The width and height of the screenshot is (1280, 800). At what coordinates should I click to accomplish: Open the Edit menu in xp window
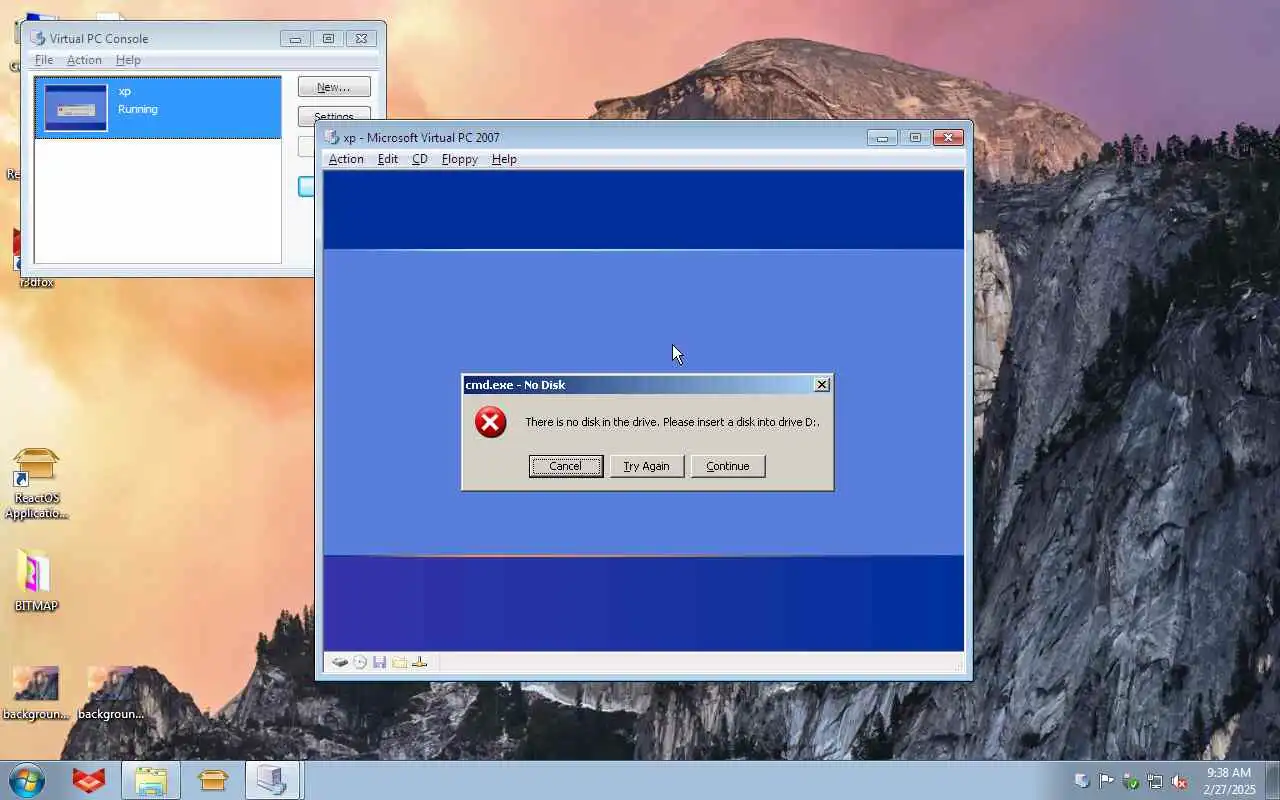[x=388, y=159]
